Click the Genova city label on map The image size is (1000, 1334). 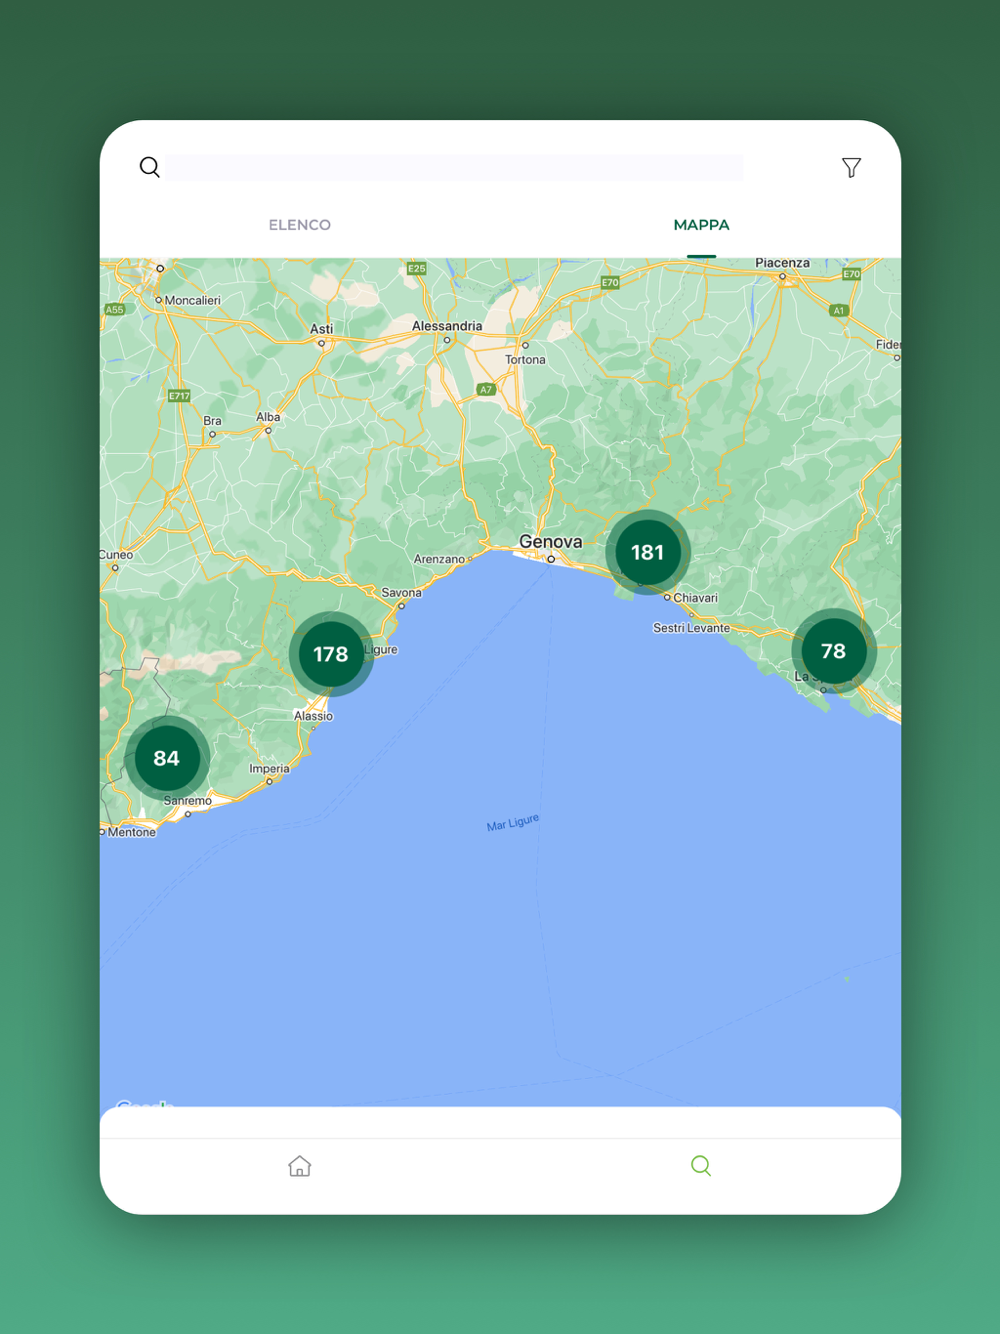[550, 541]
